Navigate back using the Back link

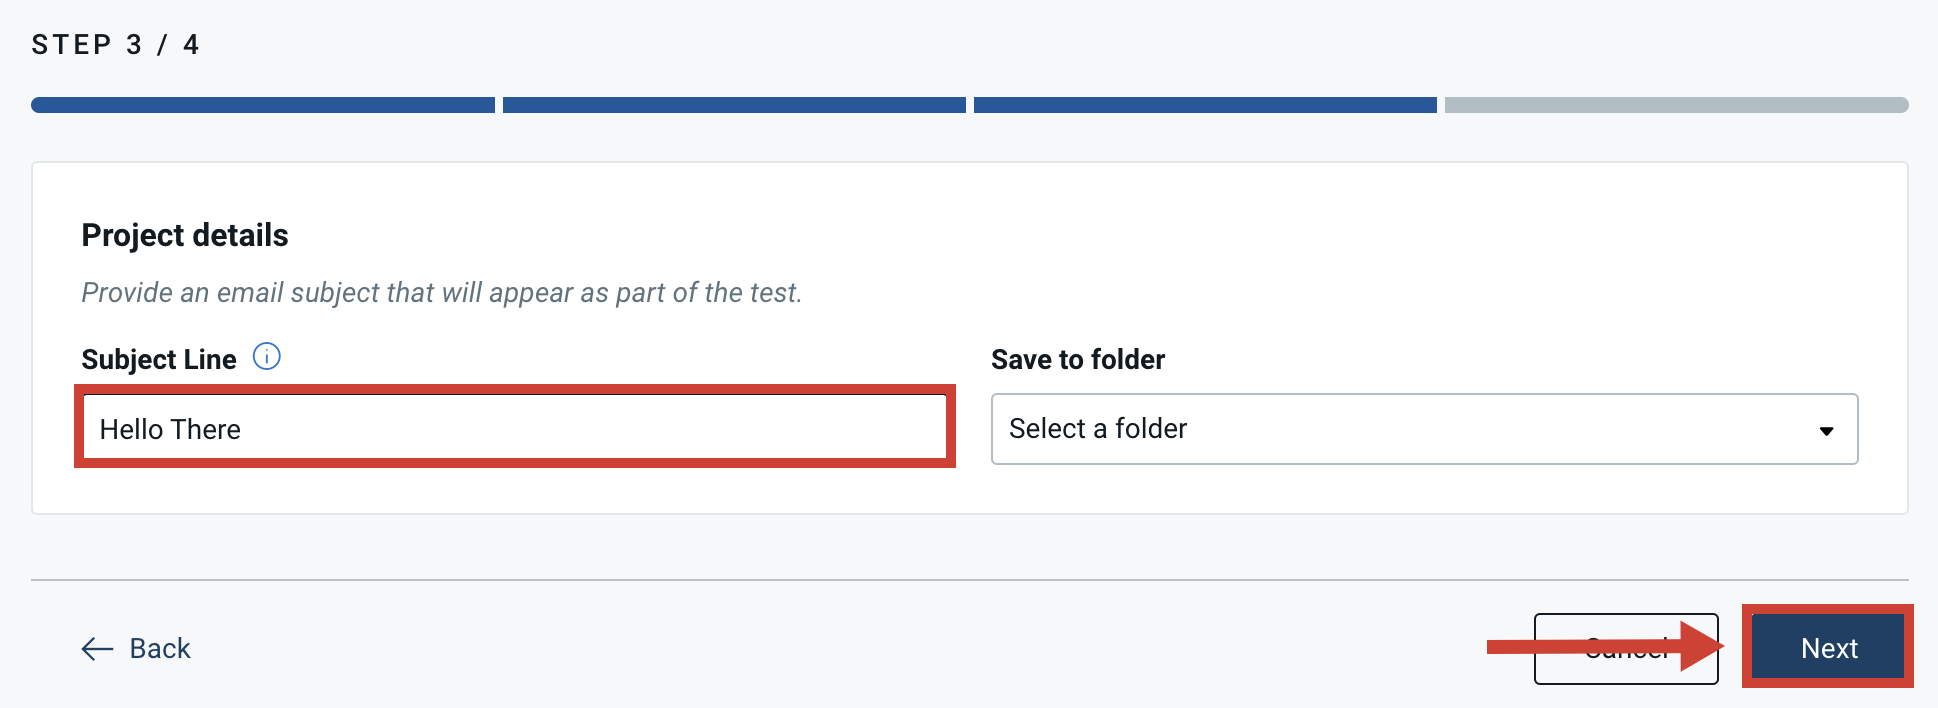click(159, 648)
